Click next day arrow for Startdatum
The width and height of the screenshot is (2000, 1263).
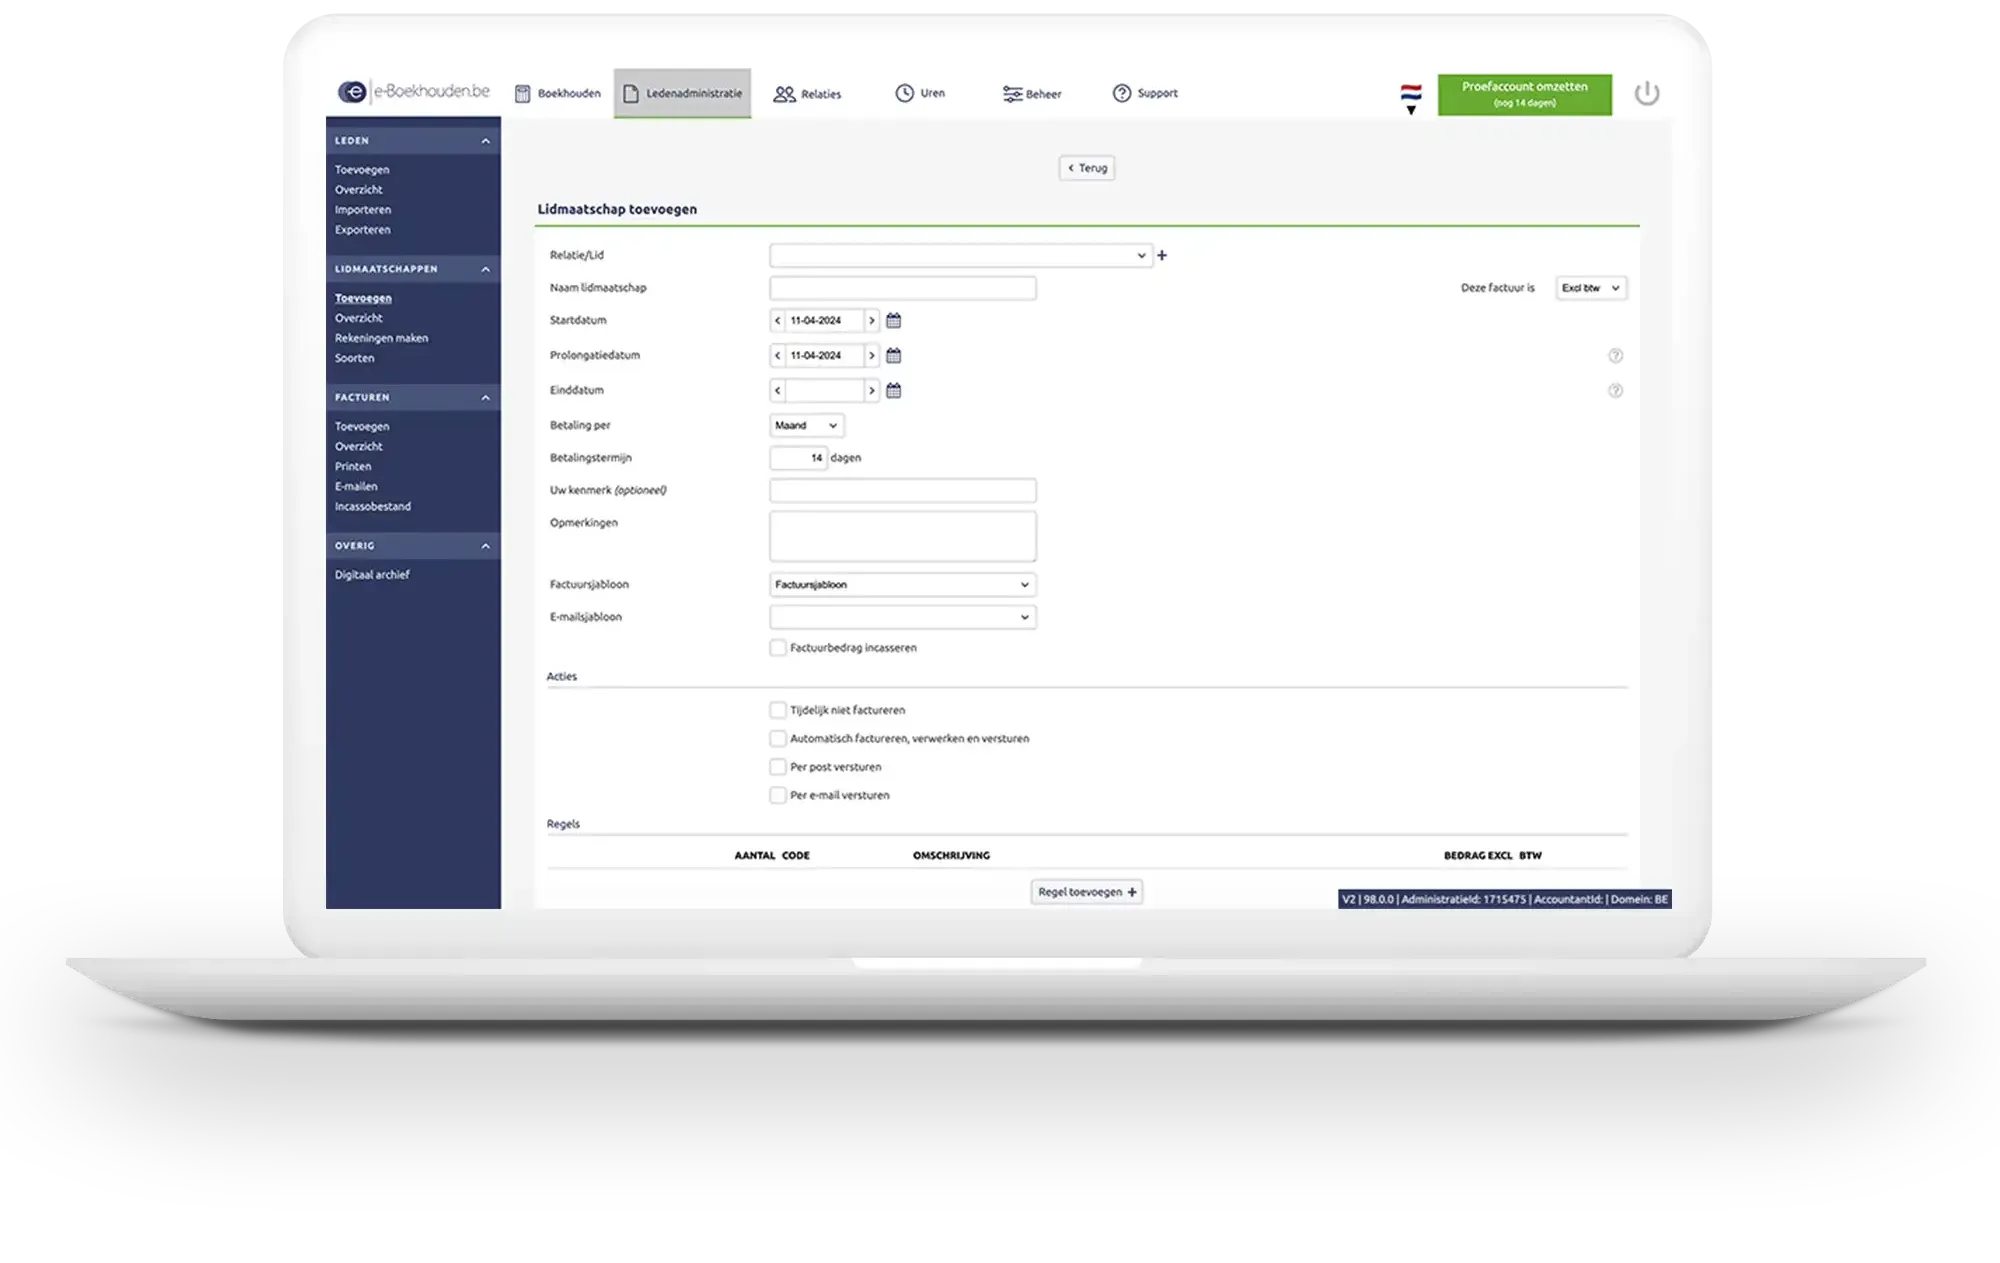(x=872, y=321)
